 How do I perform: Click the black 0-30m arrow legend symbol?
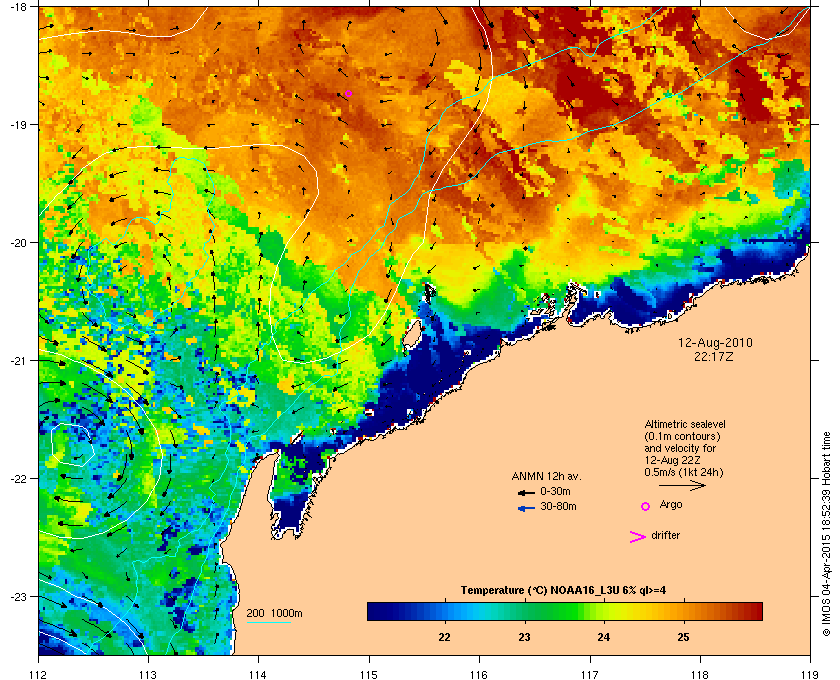(526, 492)
